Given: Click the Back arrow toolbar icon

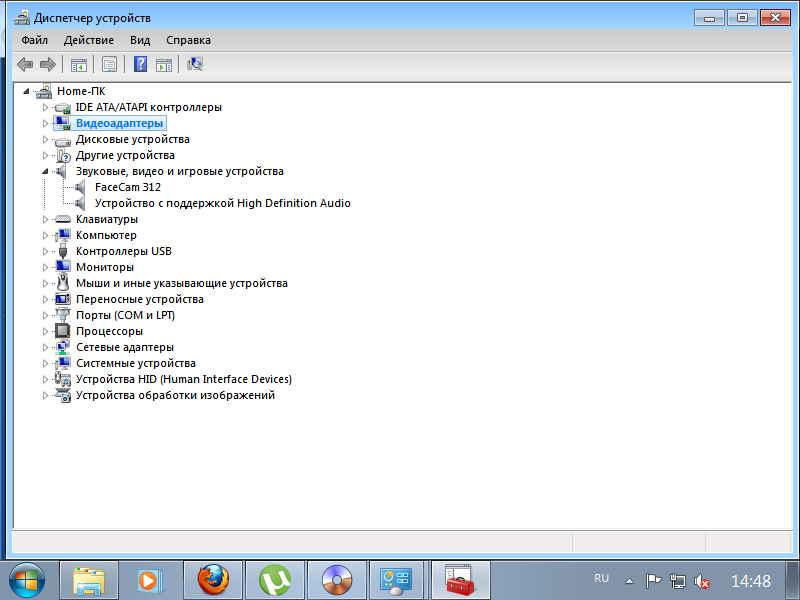Looking at the screenshot, I should coord(25,64).
